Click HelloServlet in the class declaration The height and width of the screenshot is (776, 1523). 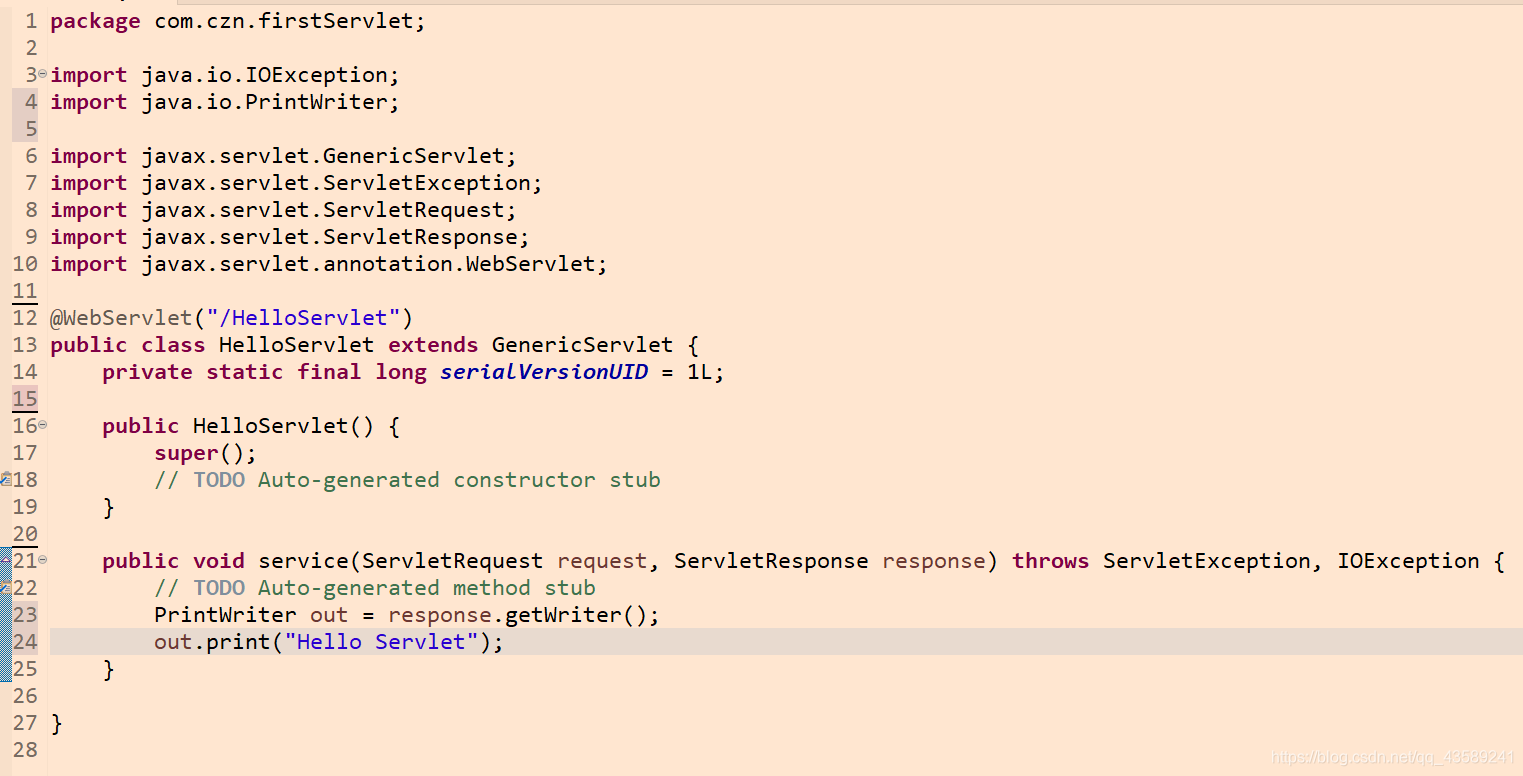297,345
